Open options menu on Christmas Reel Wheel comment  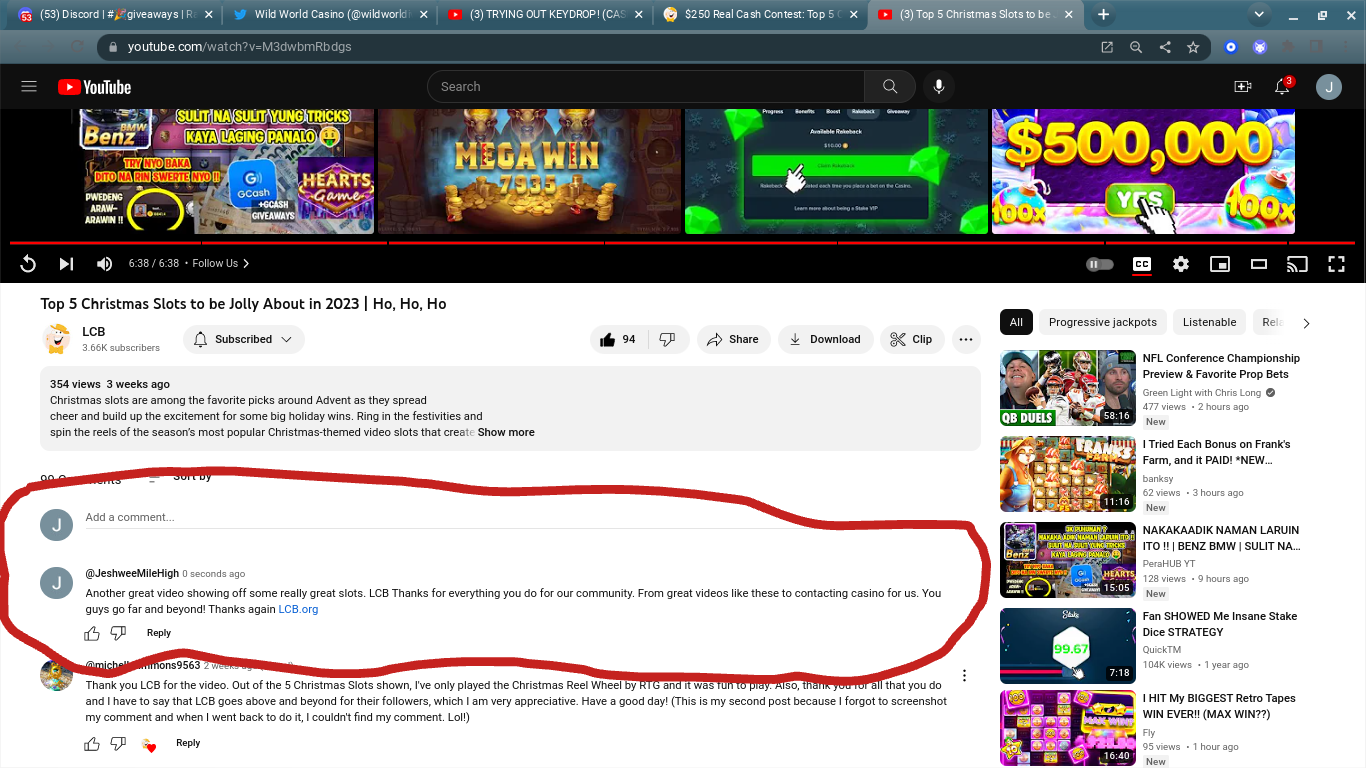pos(965,676)
